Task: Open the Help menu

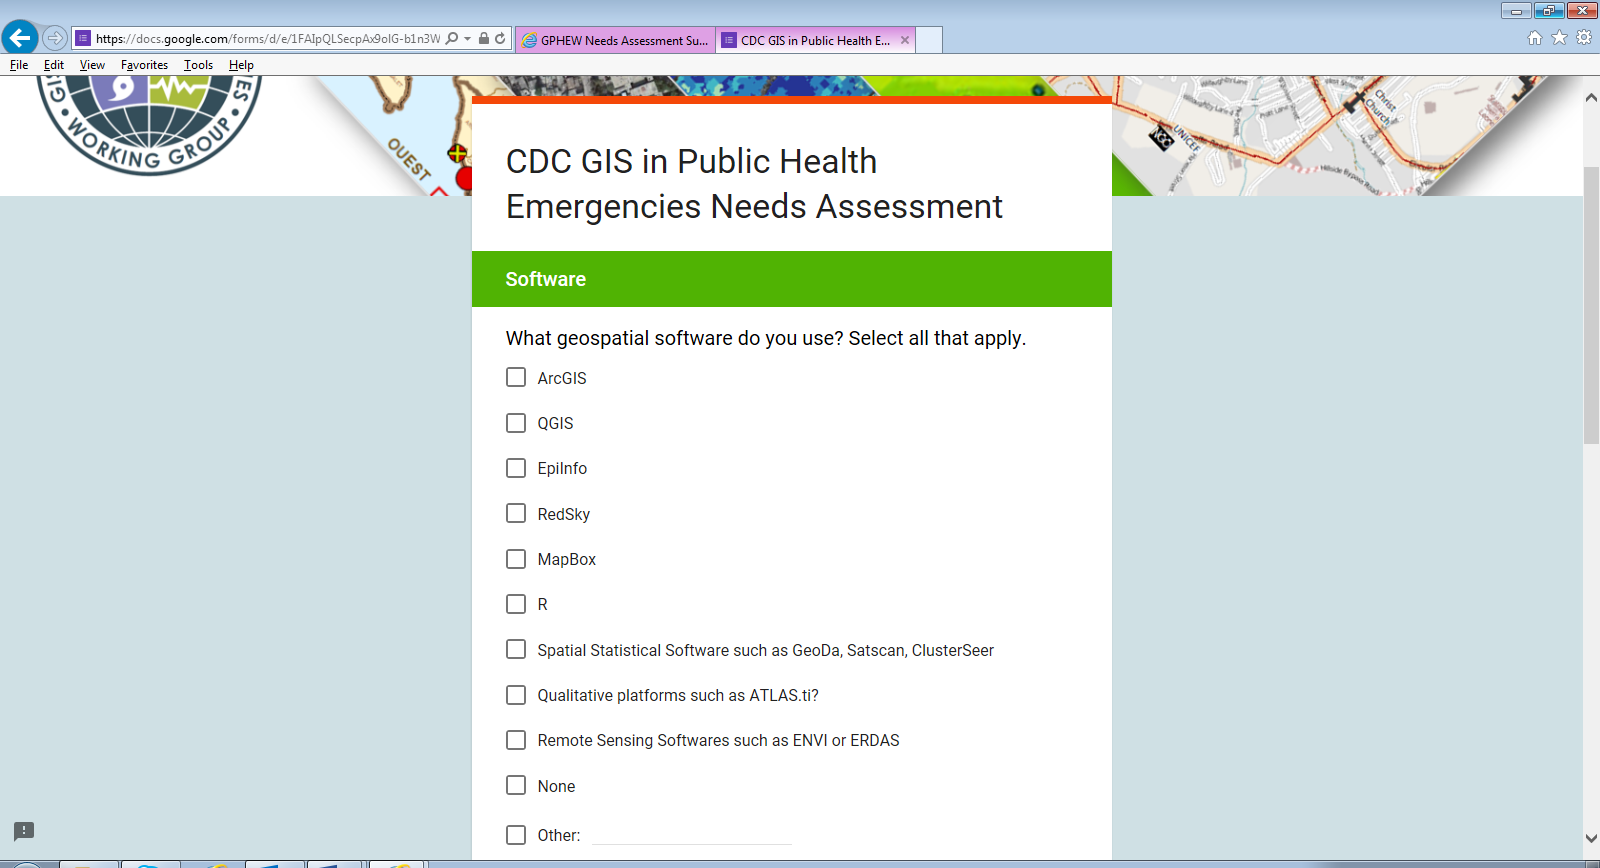Action: (x=241, y=65)
